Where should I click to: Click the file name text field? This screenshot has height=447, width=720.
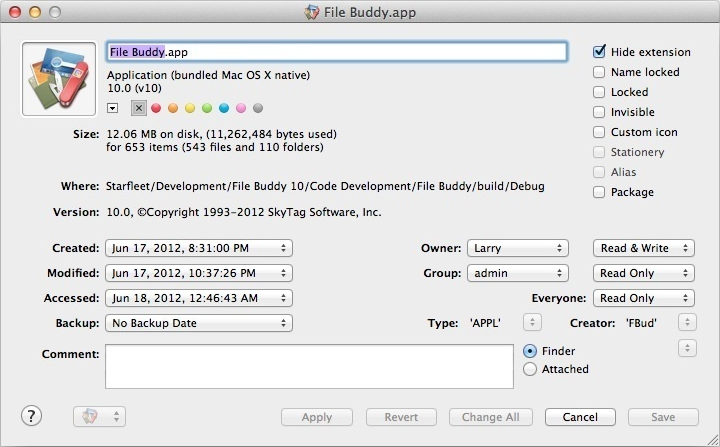(337, 52)
